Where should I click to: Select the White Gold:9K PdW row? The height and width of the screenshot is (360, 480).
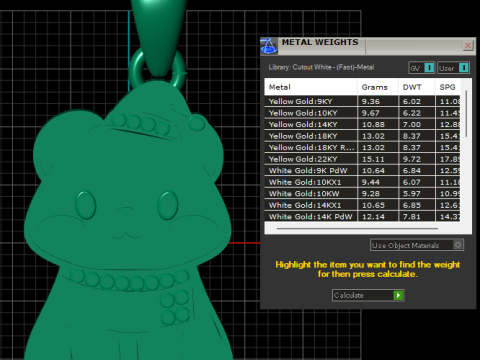pyautogui.click(x=362, y=170)
